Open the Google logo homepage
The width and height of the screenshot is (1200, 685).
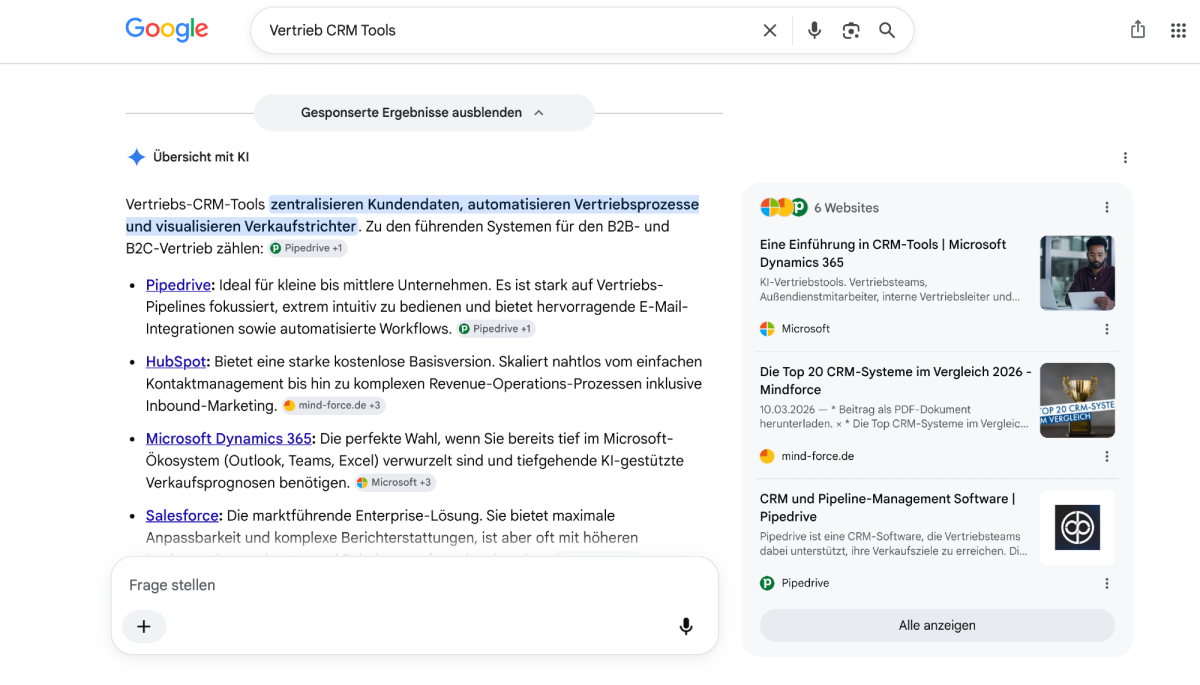point(167,30)
